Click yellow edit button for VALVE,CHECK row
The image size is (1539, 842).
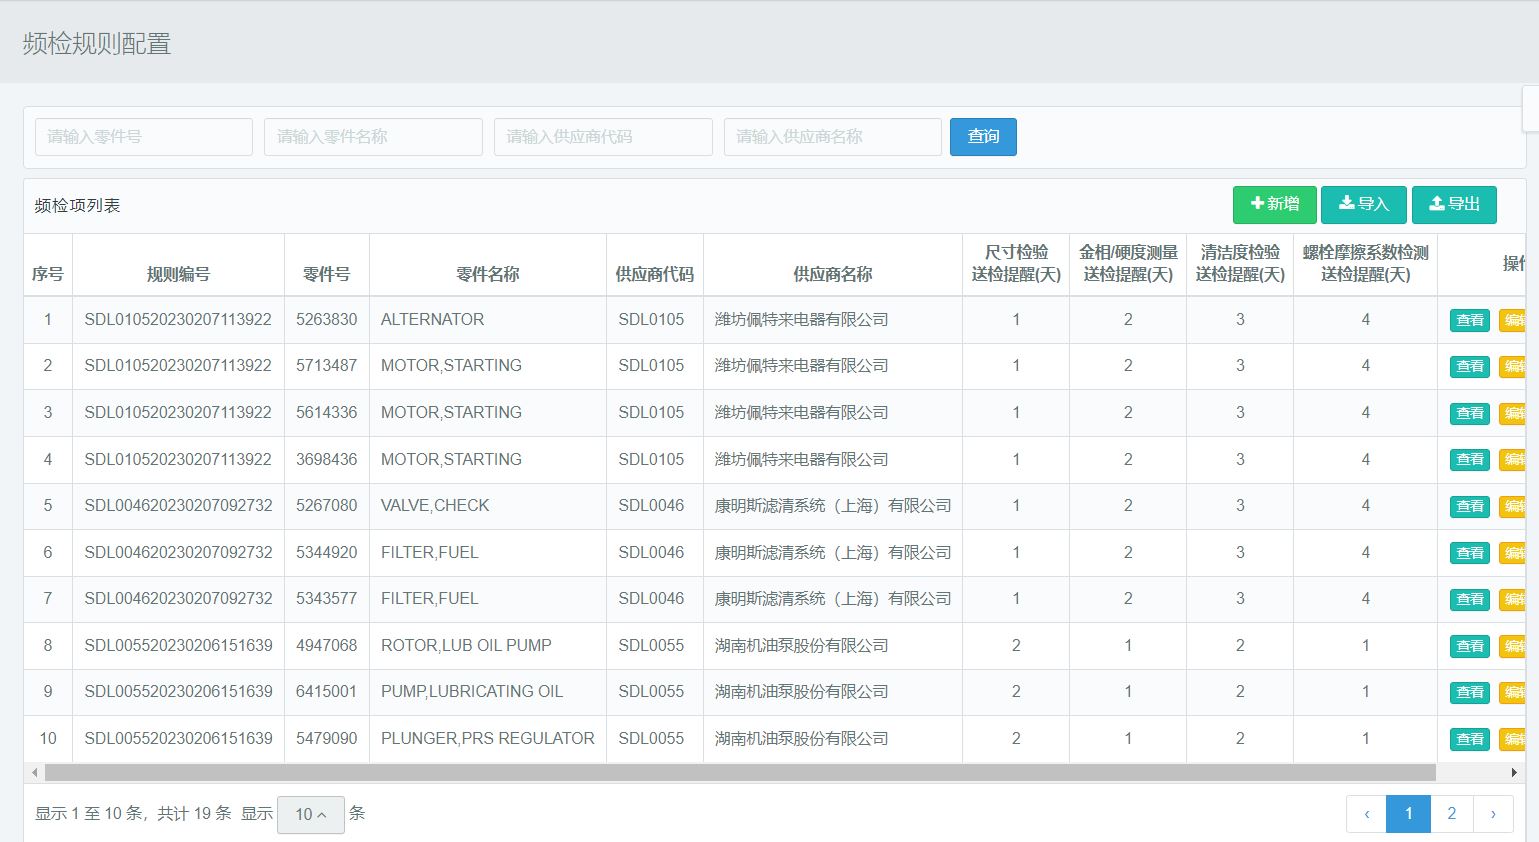pyautogui.click(x=1512, y=506)
